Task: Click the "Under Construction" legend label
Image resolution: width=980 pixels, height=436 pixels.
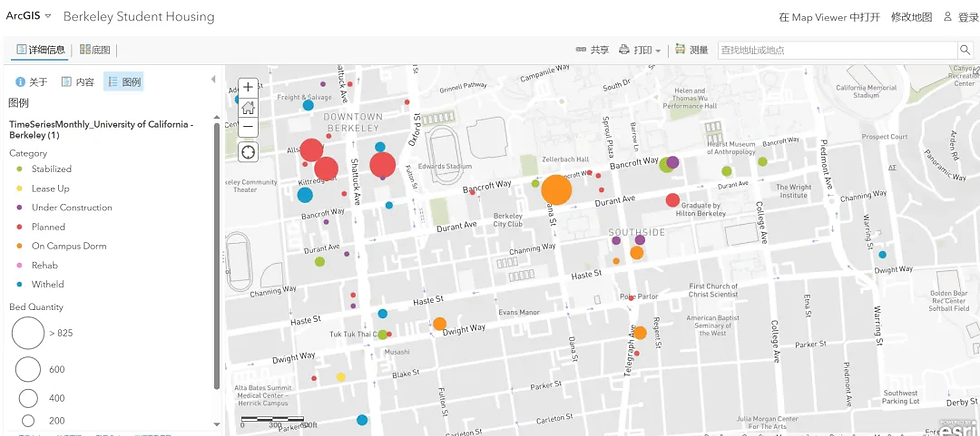Action: pos(72,207)
